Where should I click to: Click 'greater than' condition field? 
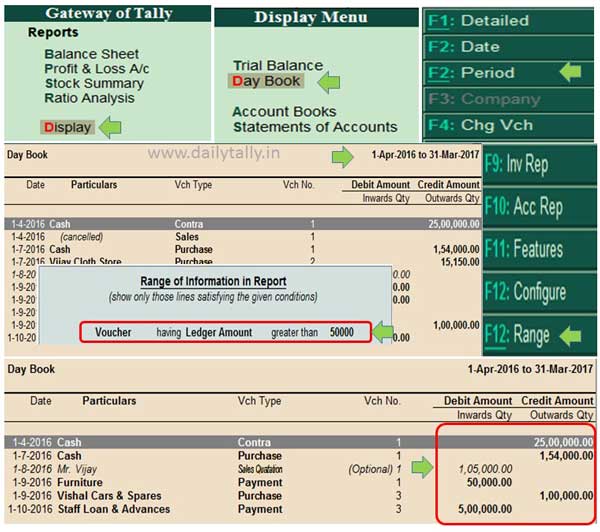(295, 333)
